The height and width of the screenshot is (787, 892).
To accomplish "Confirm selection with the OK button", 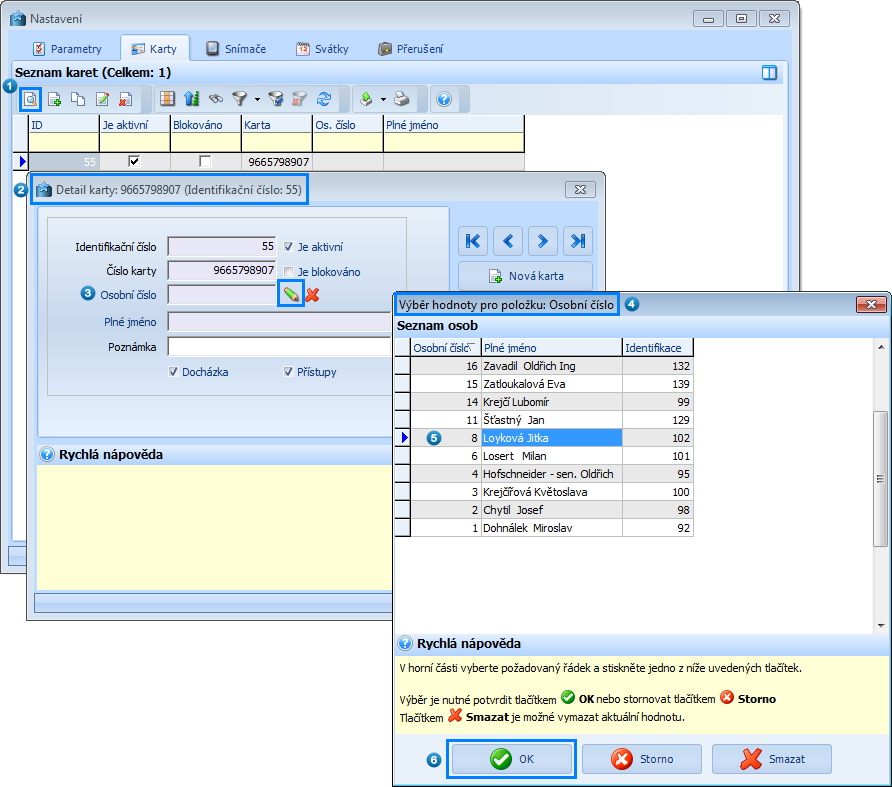I will click(x=511, y=759).
